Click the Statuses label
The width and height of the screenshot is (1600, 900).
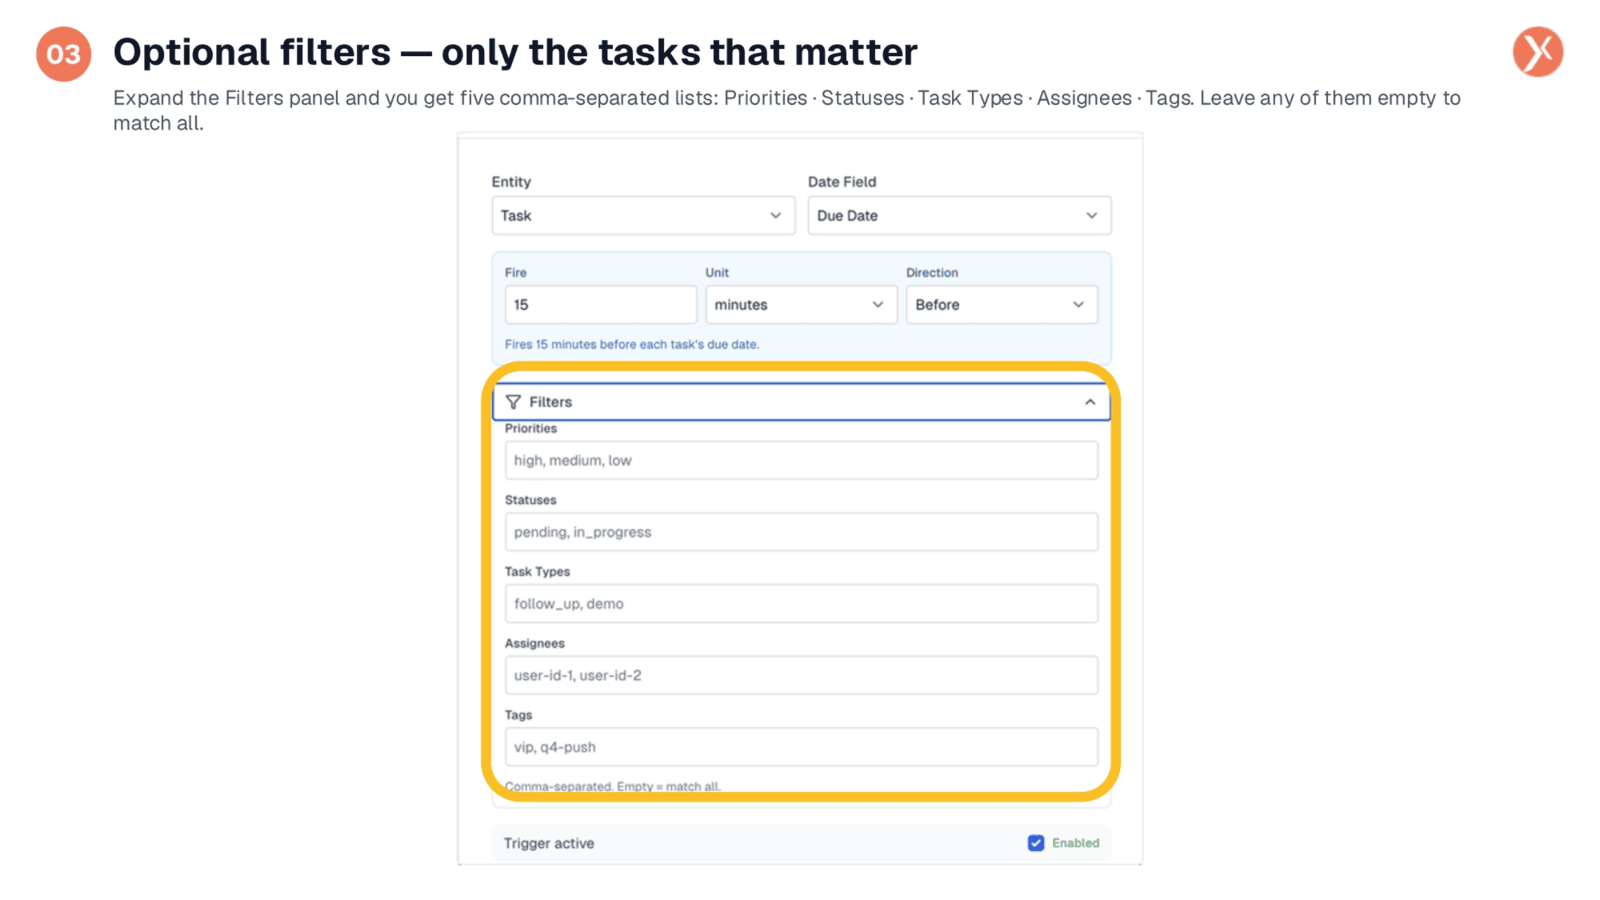point(530,500)
